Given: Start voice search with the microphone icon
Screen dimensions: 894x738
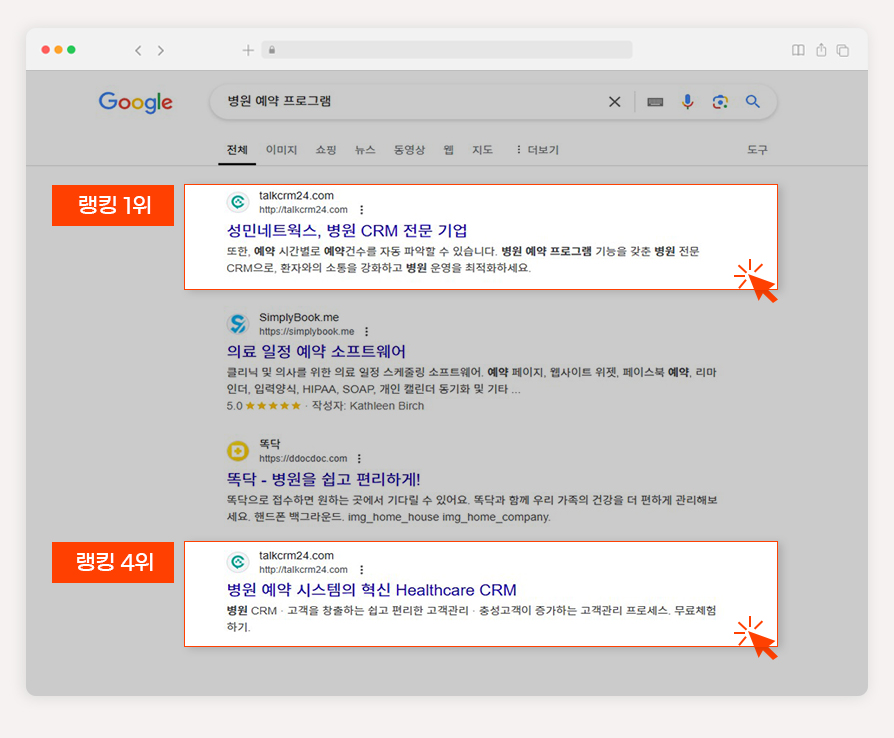Looking at the screenshot, I should point(688,102).
